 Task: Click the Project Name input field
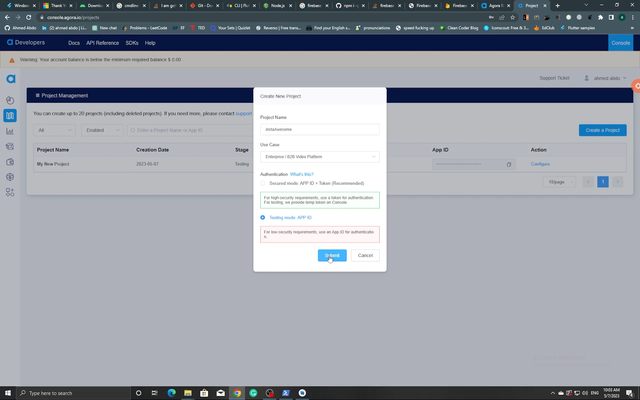[320, 129]
